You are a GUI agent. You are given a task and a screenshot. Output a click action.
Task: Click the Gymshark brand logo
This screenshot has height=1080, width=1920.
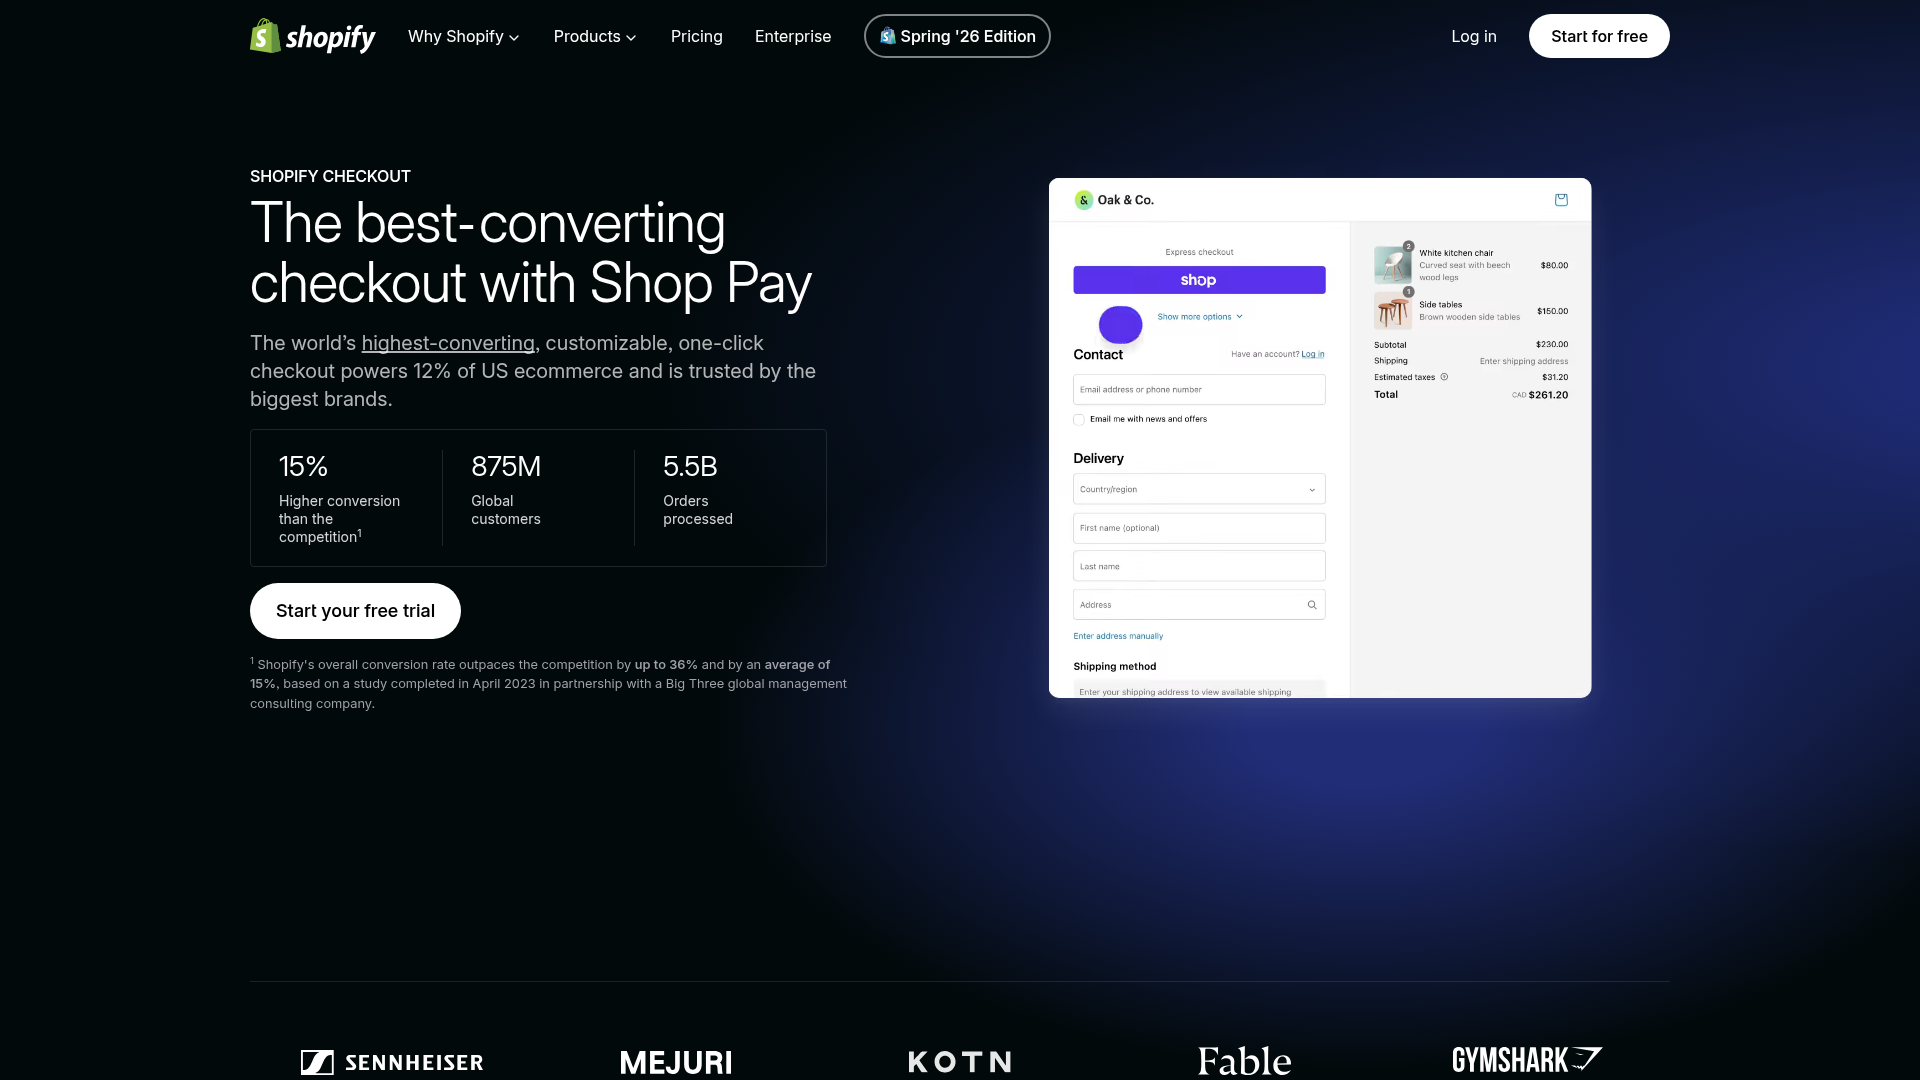1527,1060
